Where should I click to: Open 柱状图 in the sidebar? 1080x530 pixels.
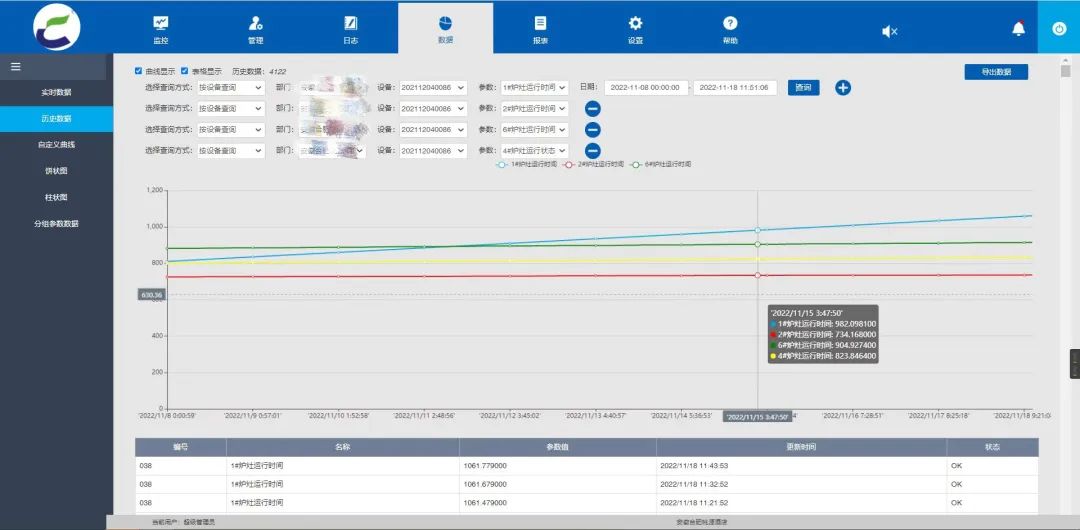point(56,197)
